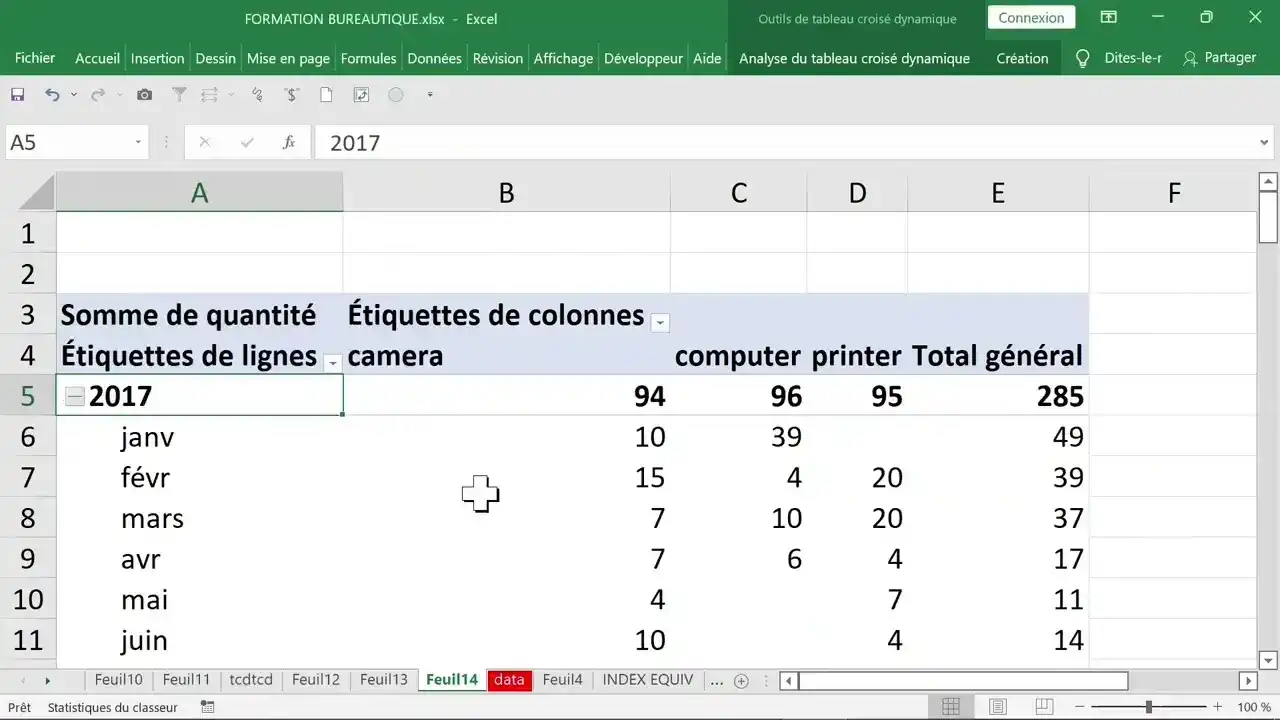Viewport: 1280px width, 720px height.
Task: Select the data sheet tab
Action: pyautogui.click(x=509, y=680)
